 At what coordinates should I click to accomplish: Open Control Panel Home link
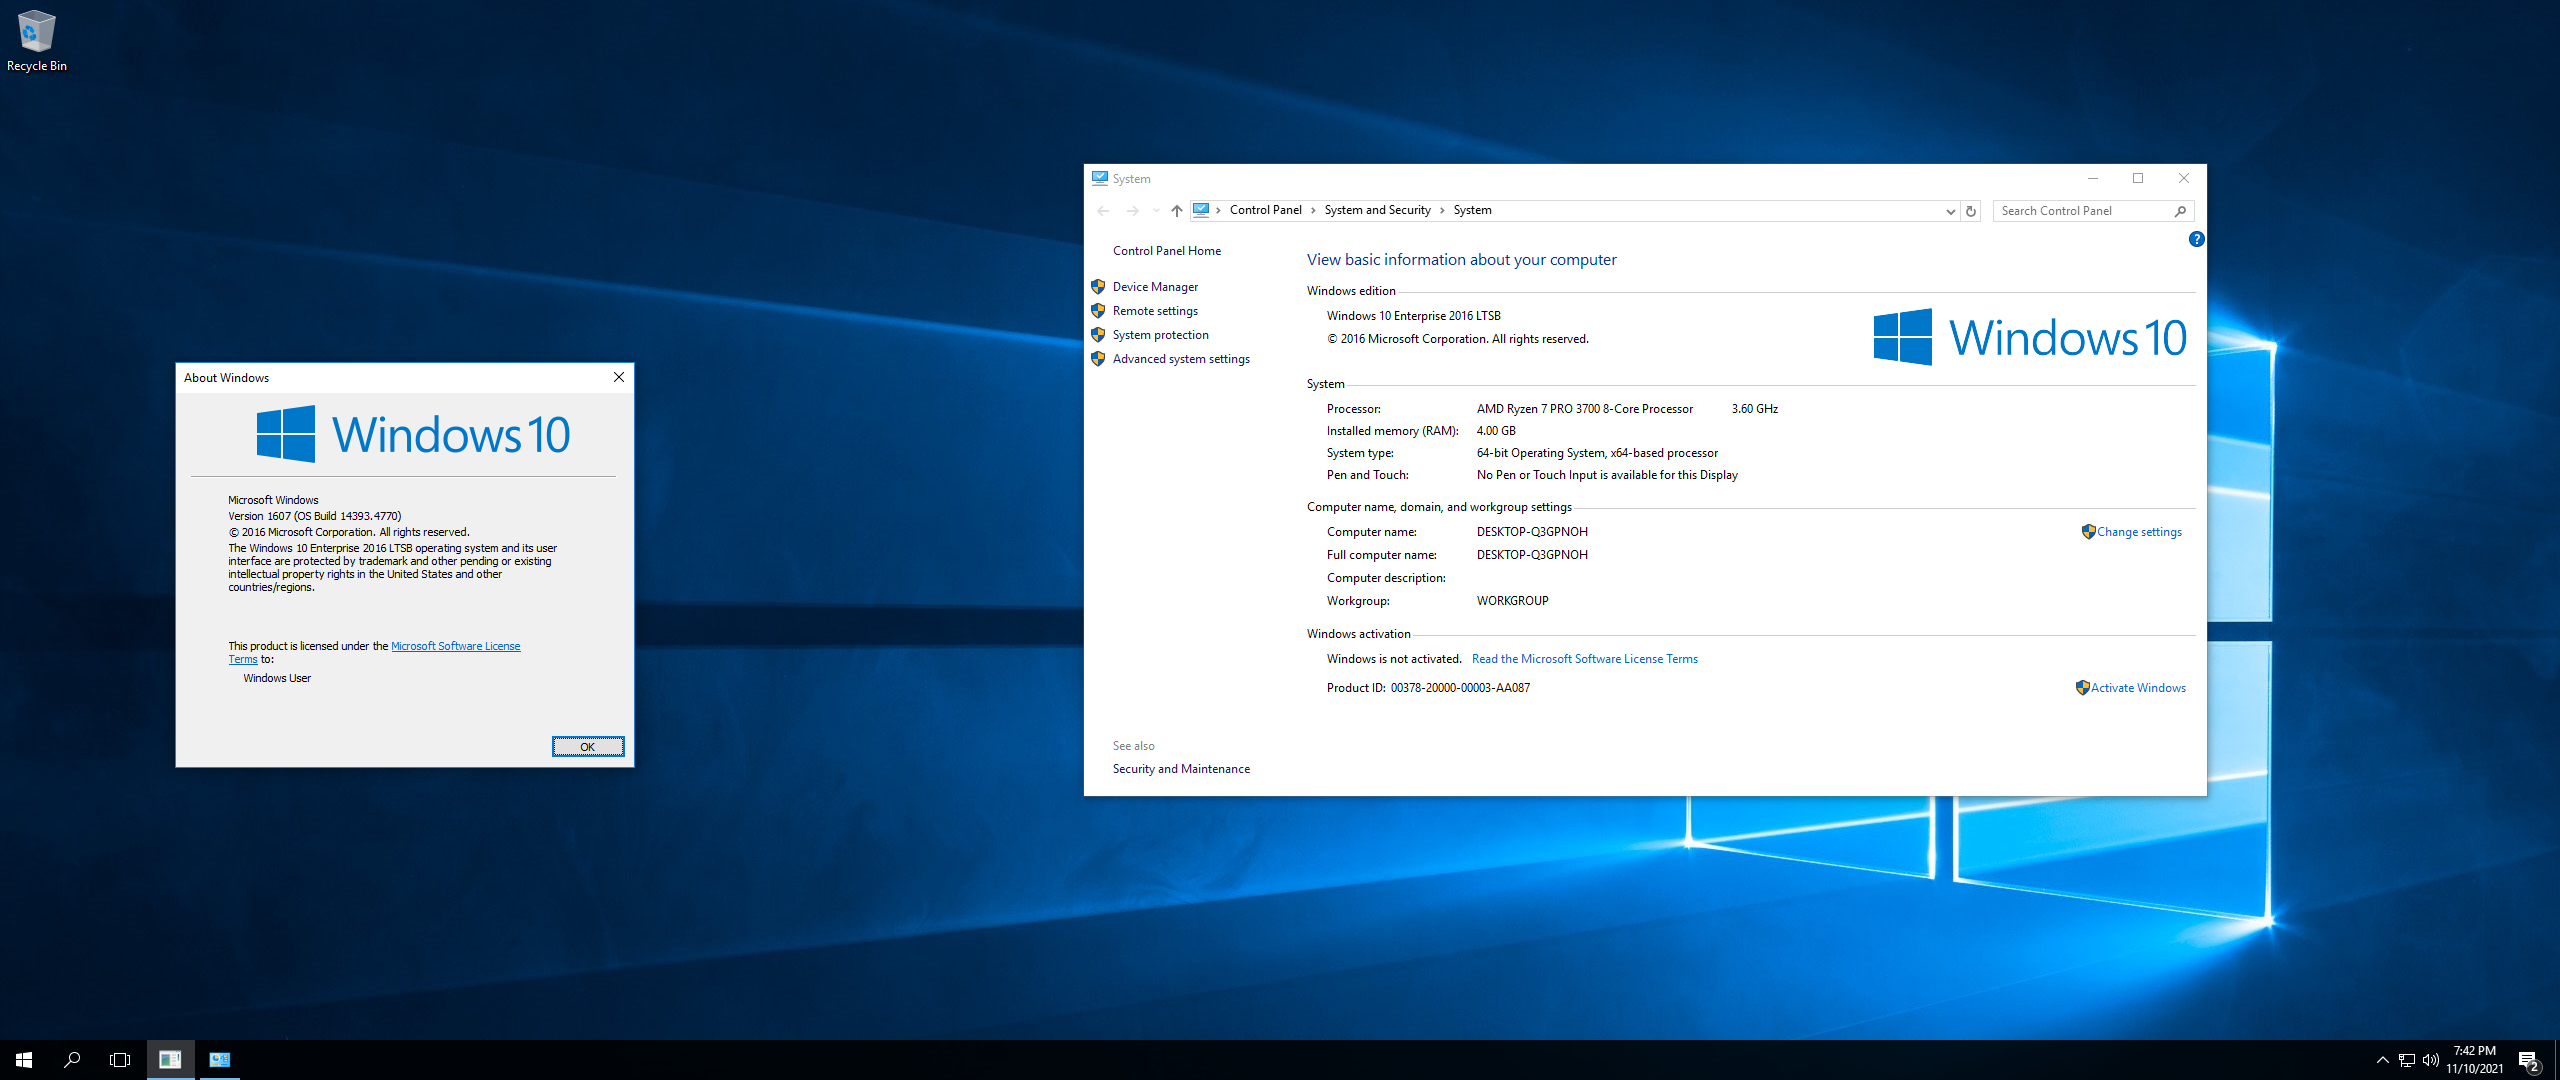(x=1166, y=251)
